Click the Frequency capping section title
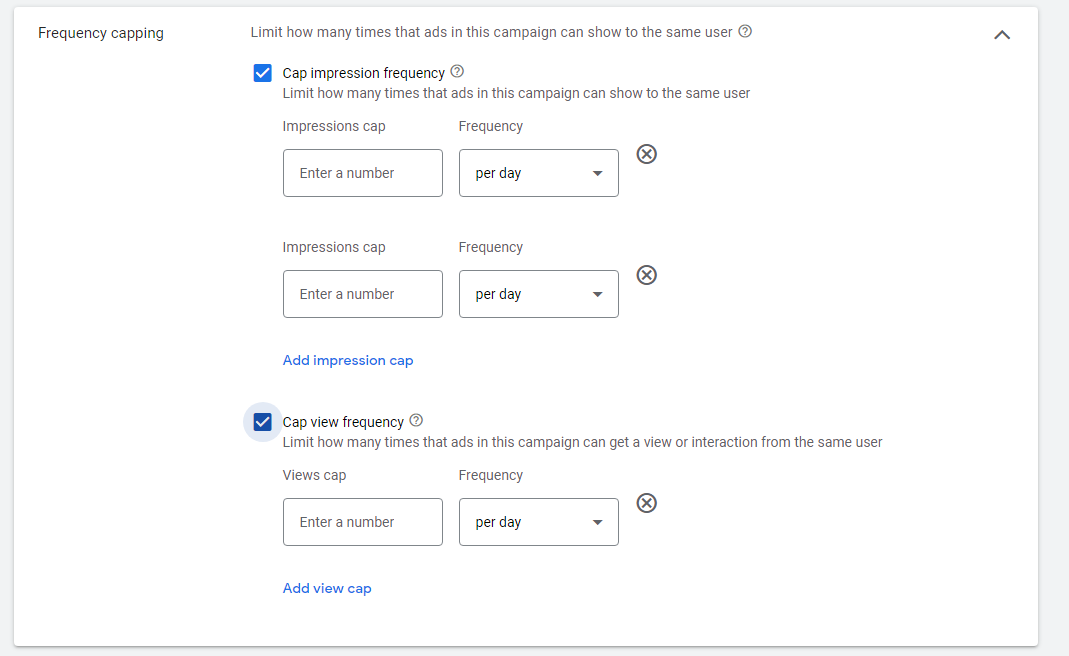 click(x=101, y=33)
